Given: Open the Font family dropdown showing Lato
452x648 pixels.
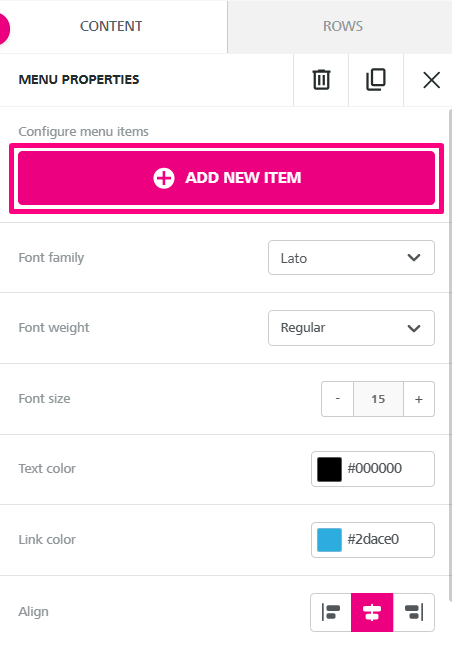Looking at the screenshot, I should click(x=351, y=257).
